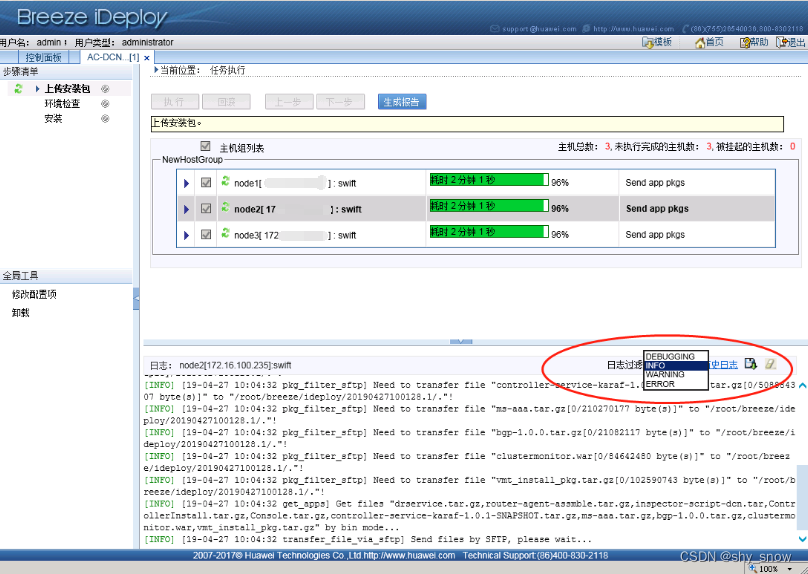
Task: Click the save log disk icon
Action: [751, 364]
